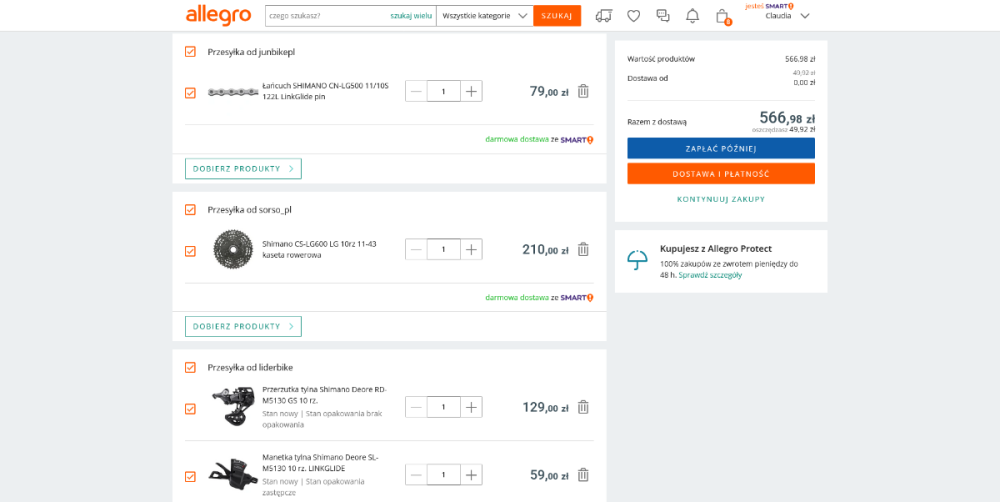1000x502 pixels.
Task: Open the rear derailleur product thumbnail
Action: [233, 406]
